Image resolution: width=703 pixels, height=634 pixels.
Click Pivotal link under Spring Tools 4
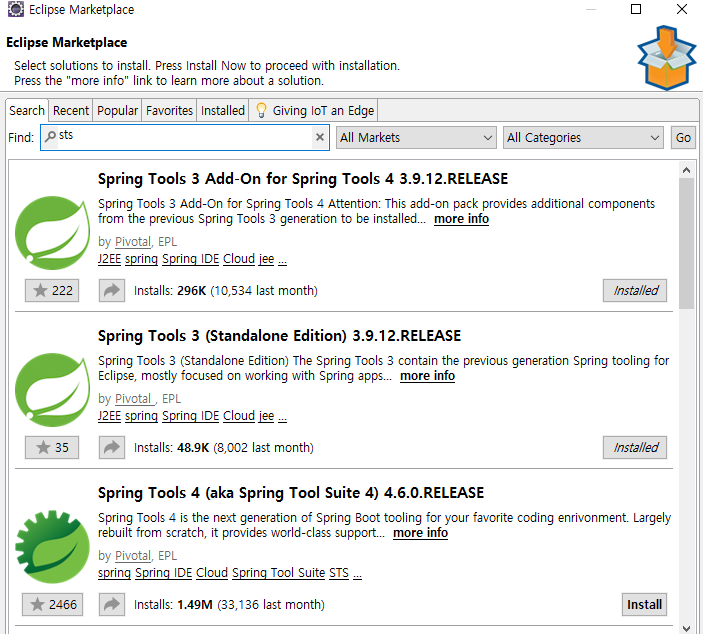click(133, 556)
